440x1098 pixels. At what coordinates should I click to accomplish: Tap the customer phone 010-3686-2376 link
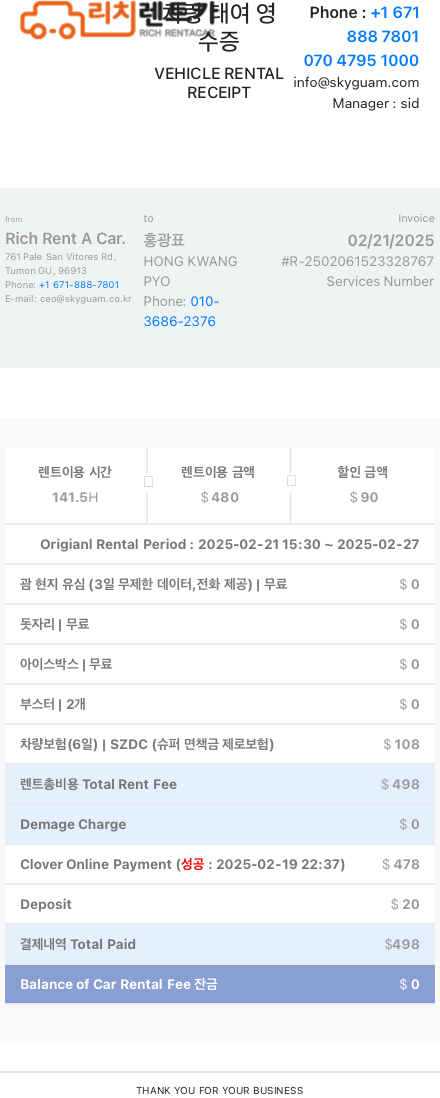tap(181, 312)
